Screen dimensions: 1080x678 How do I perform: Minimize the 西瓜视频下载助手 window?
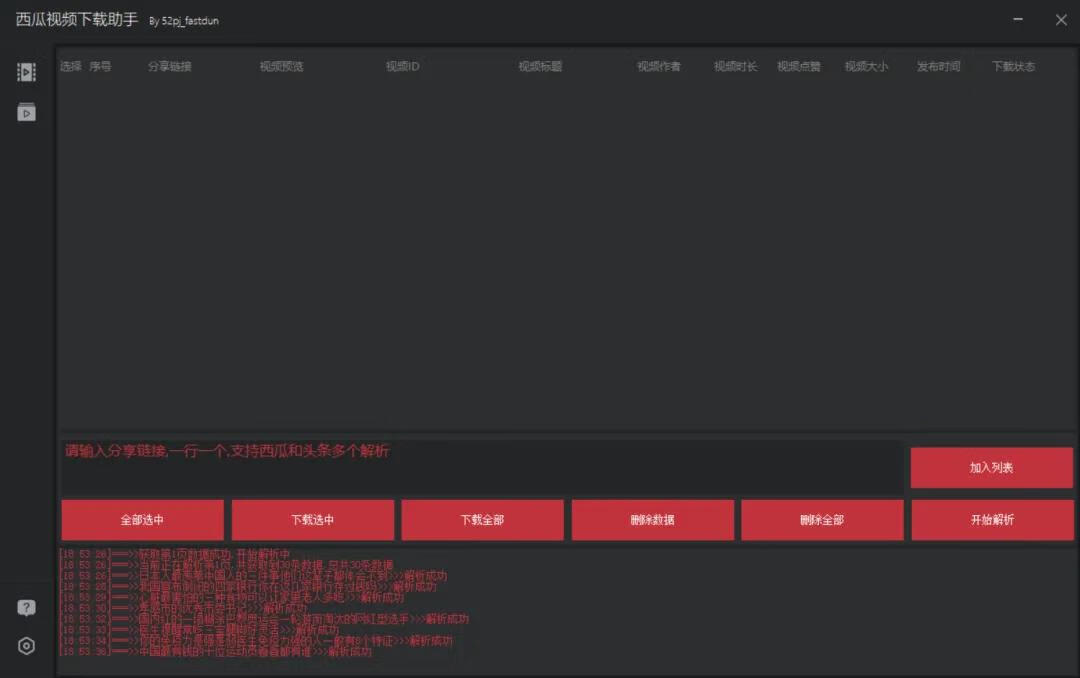(x=1018, y=20)
